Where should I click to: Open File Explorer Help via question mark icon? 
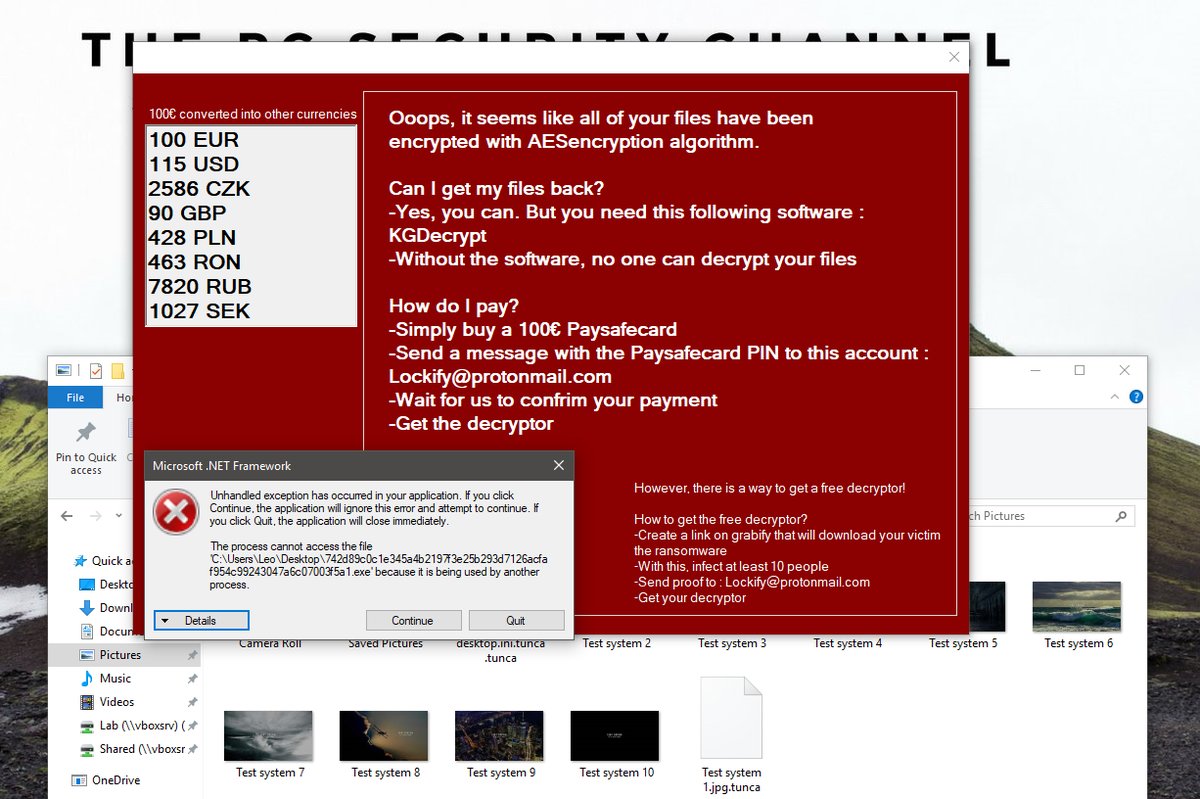1136,397
